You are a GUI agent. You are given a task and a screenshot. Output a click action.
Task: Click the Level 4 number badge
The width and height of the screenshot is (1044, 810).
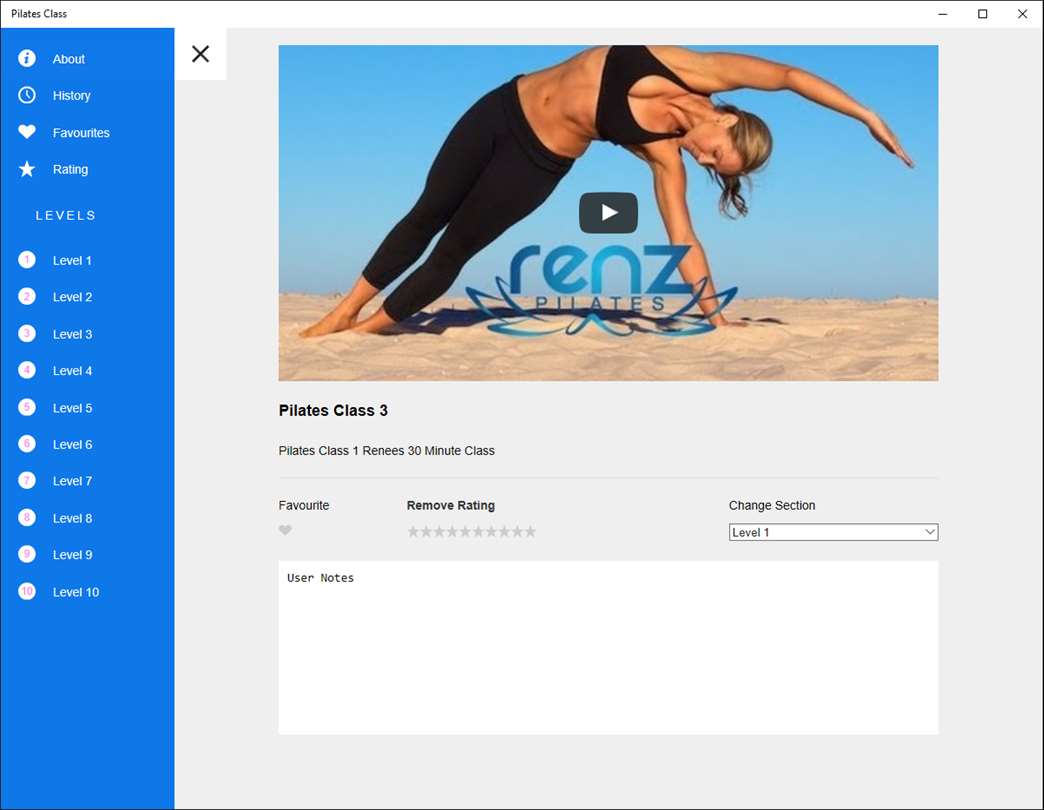click(x=27, y=371)
